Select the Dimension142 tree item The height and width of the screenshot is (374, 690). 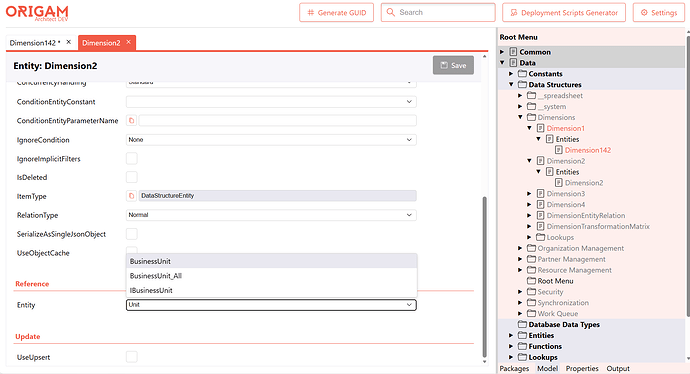coord(588,150)
